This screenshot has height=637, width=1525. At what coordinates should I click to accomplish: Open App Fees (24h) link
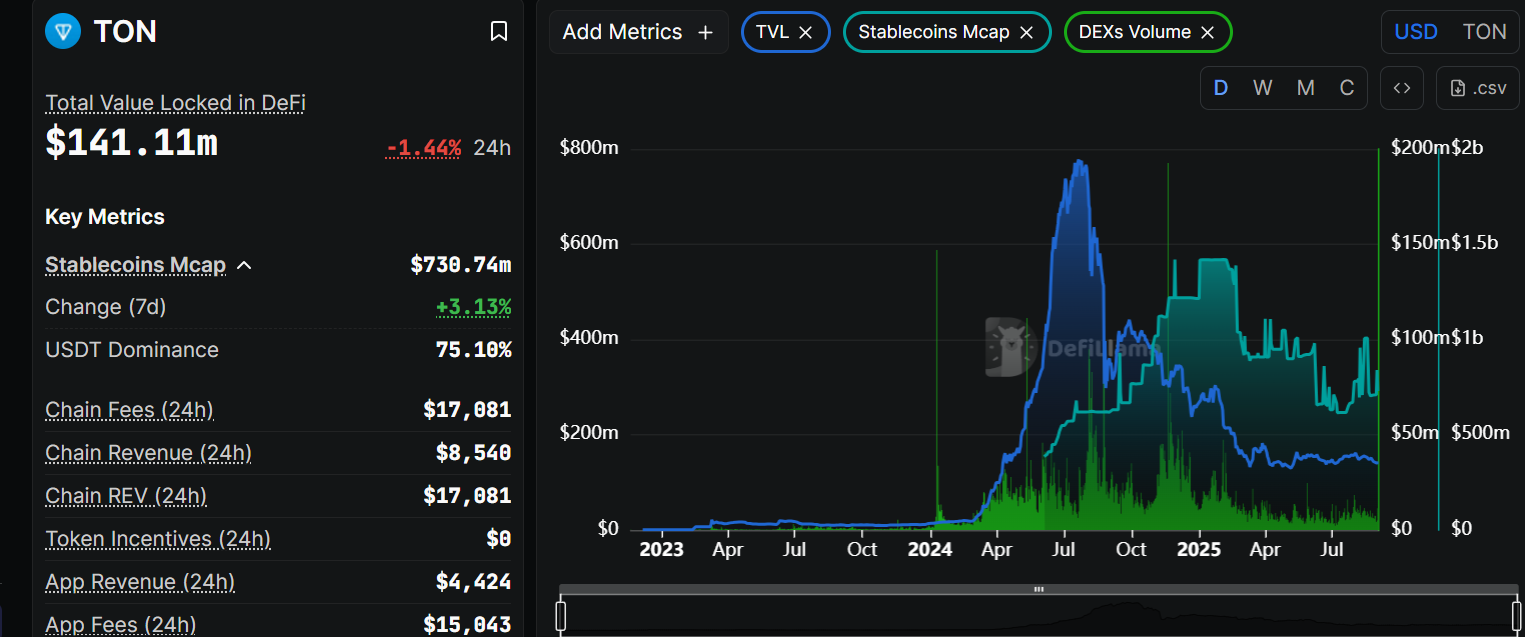(120, 625)
